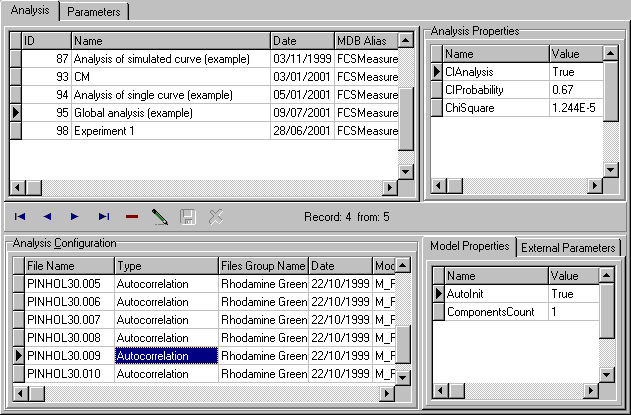Click the Files Group Name column header
This screenshot has width=631, height=415.
263,266
